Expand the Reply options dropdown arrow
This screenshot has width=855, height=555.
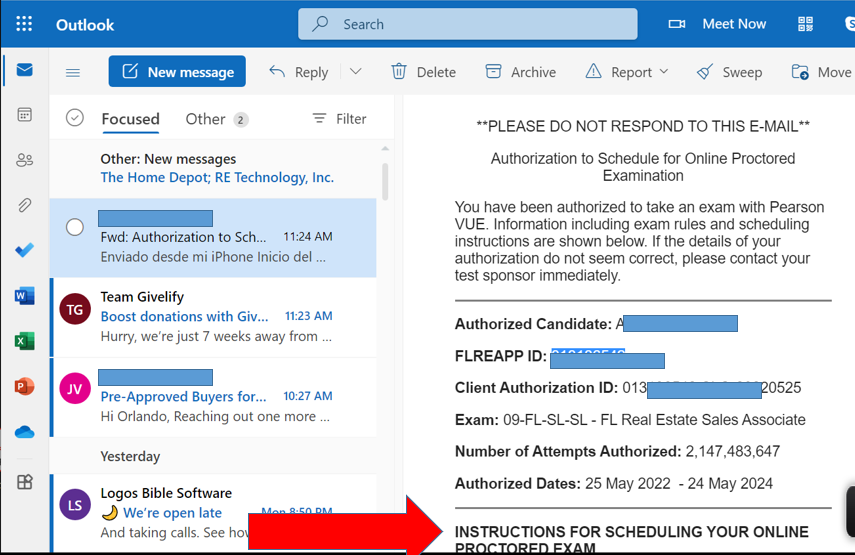[356, 71]
